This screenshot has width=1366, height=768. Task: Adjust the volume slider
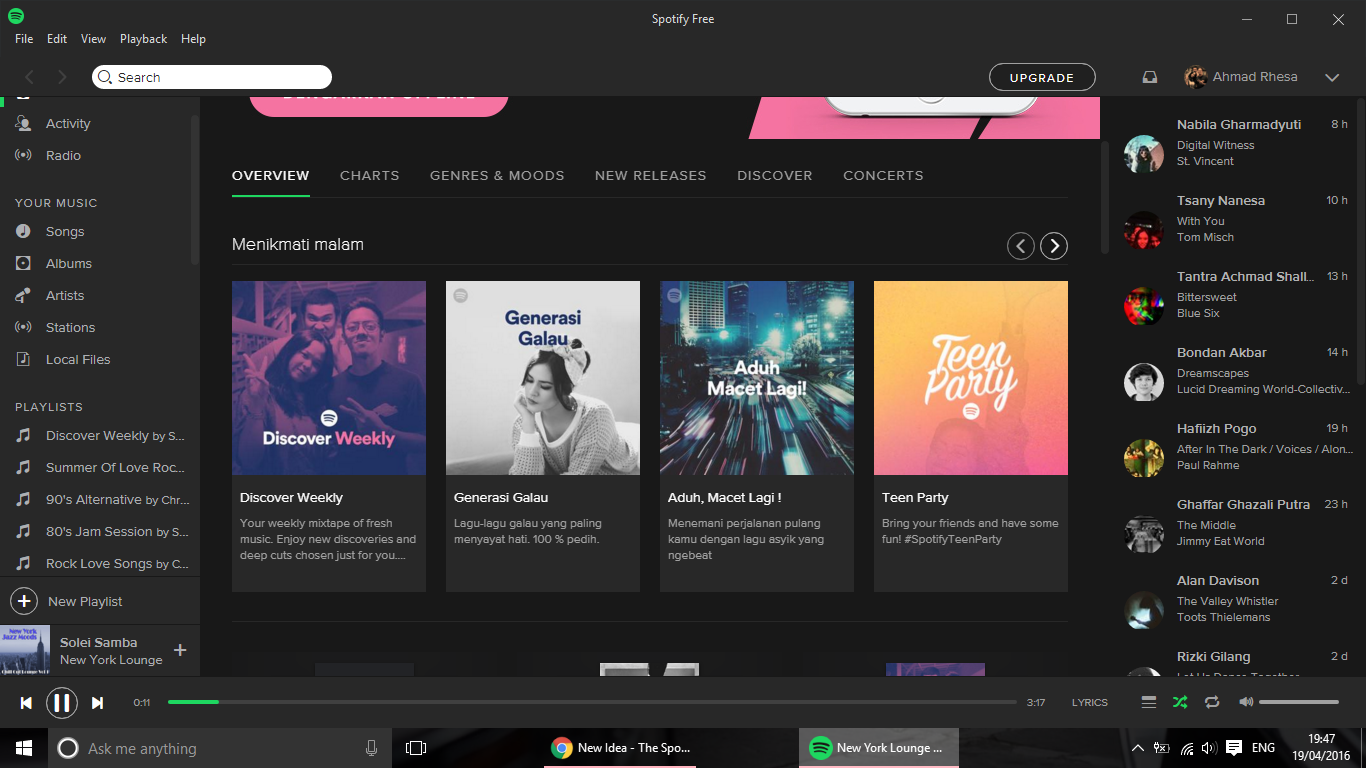[1299, 702]
